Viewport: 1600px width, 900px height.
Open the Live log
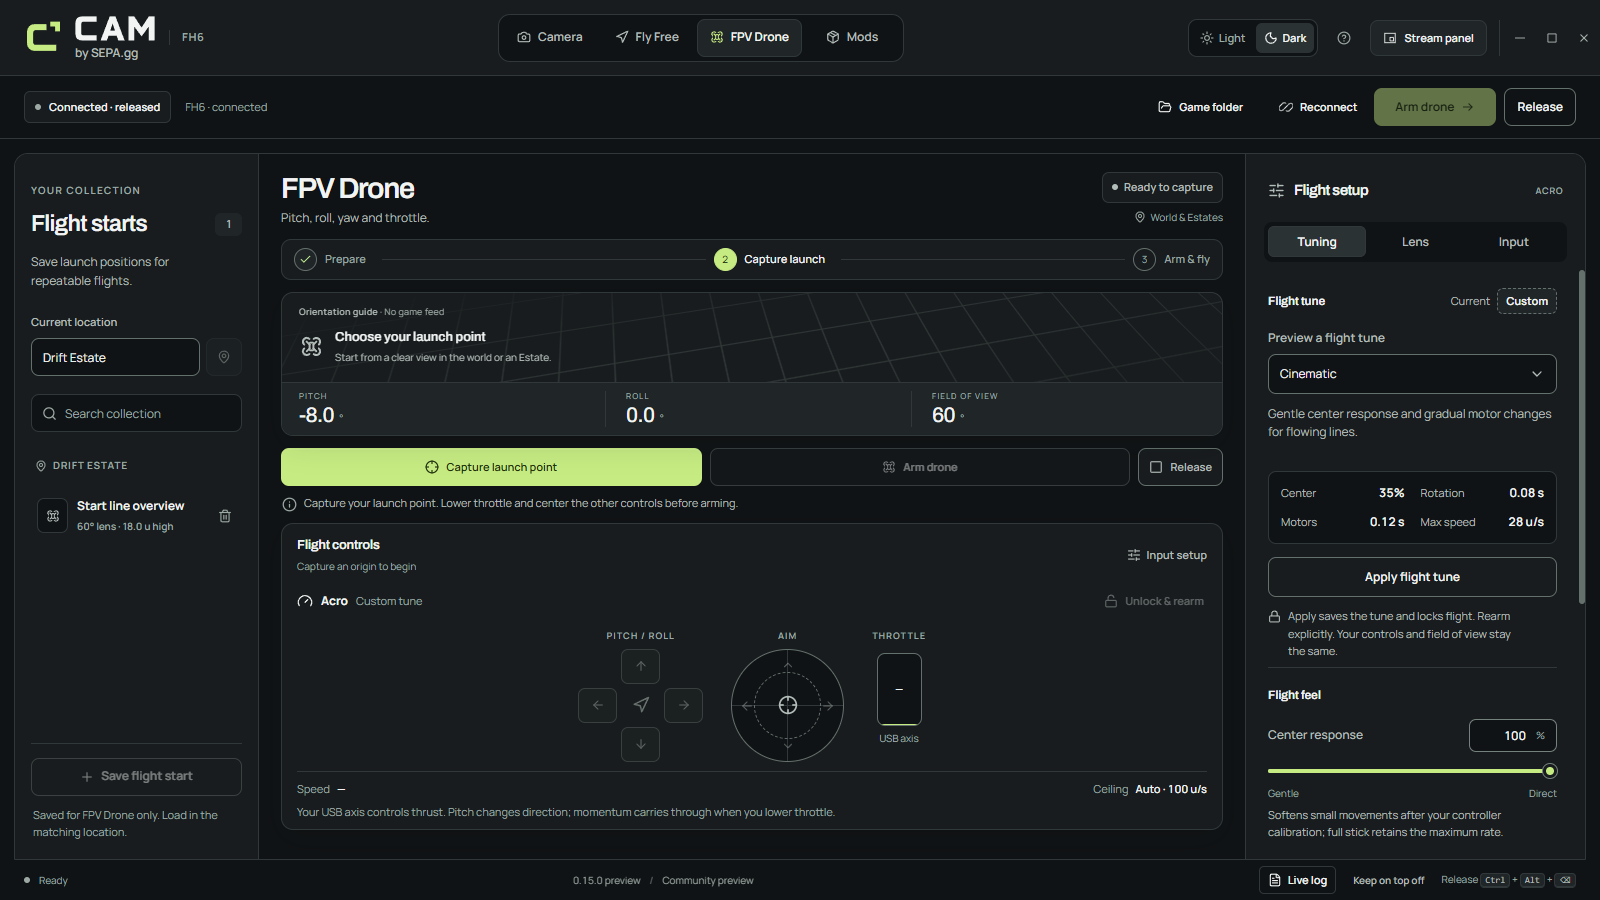point(1297,880)
